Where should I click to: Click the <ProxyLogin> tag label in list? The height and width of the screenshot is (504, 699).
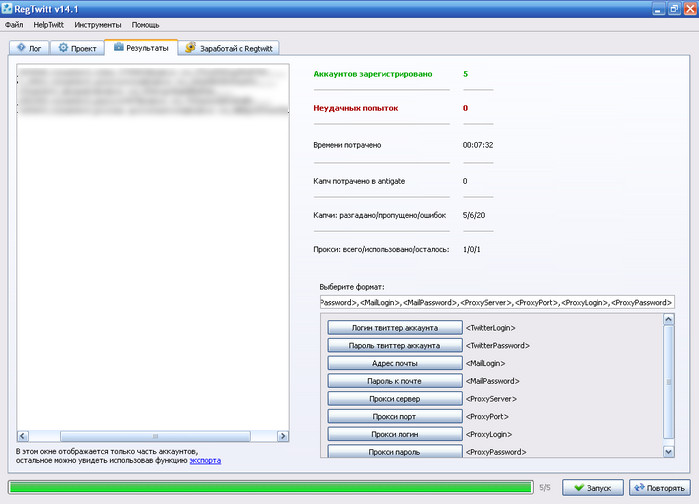489,434
